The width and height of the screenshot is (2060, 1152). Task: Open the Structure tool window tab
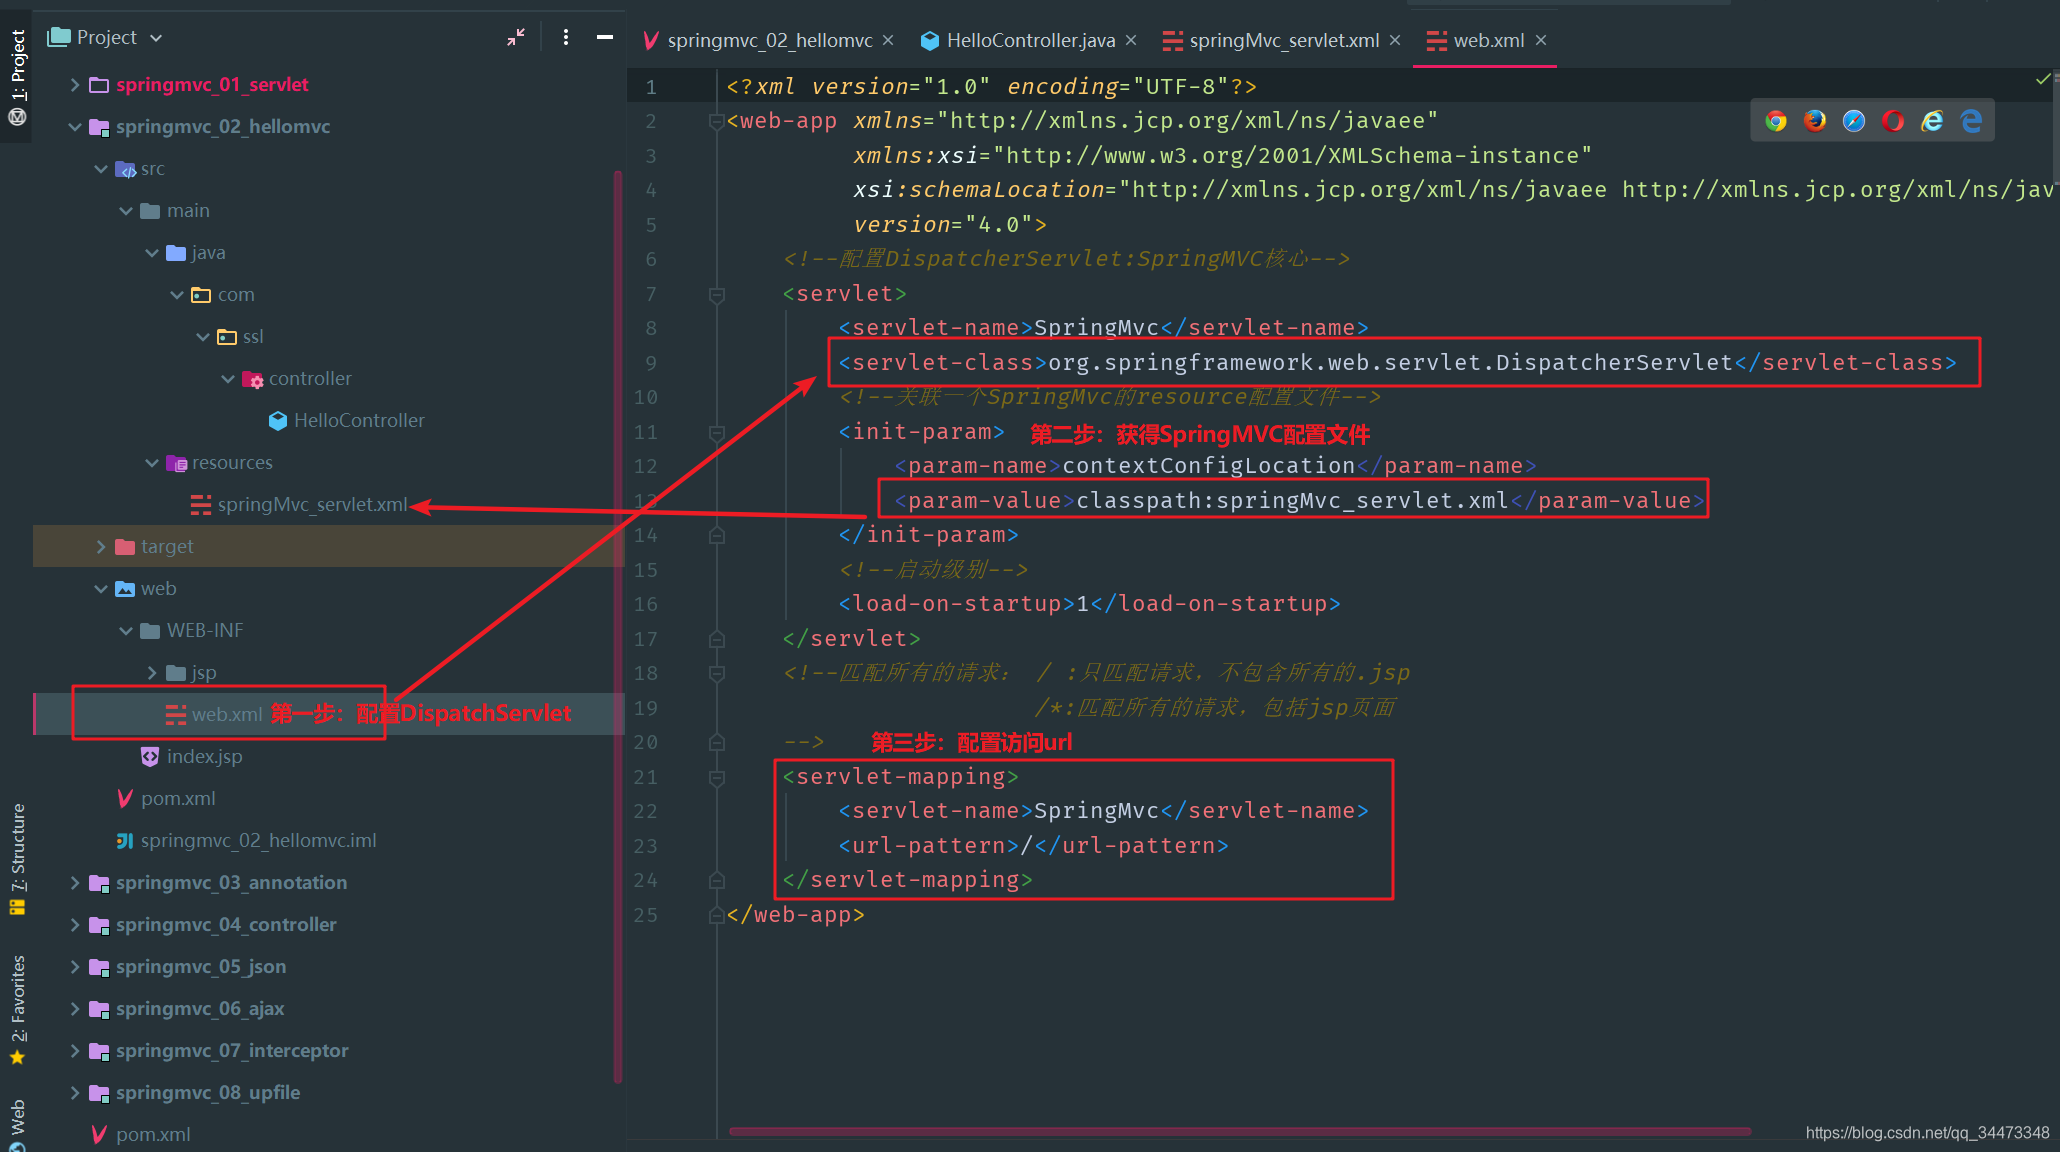pos(17,858)
